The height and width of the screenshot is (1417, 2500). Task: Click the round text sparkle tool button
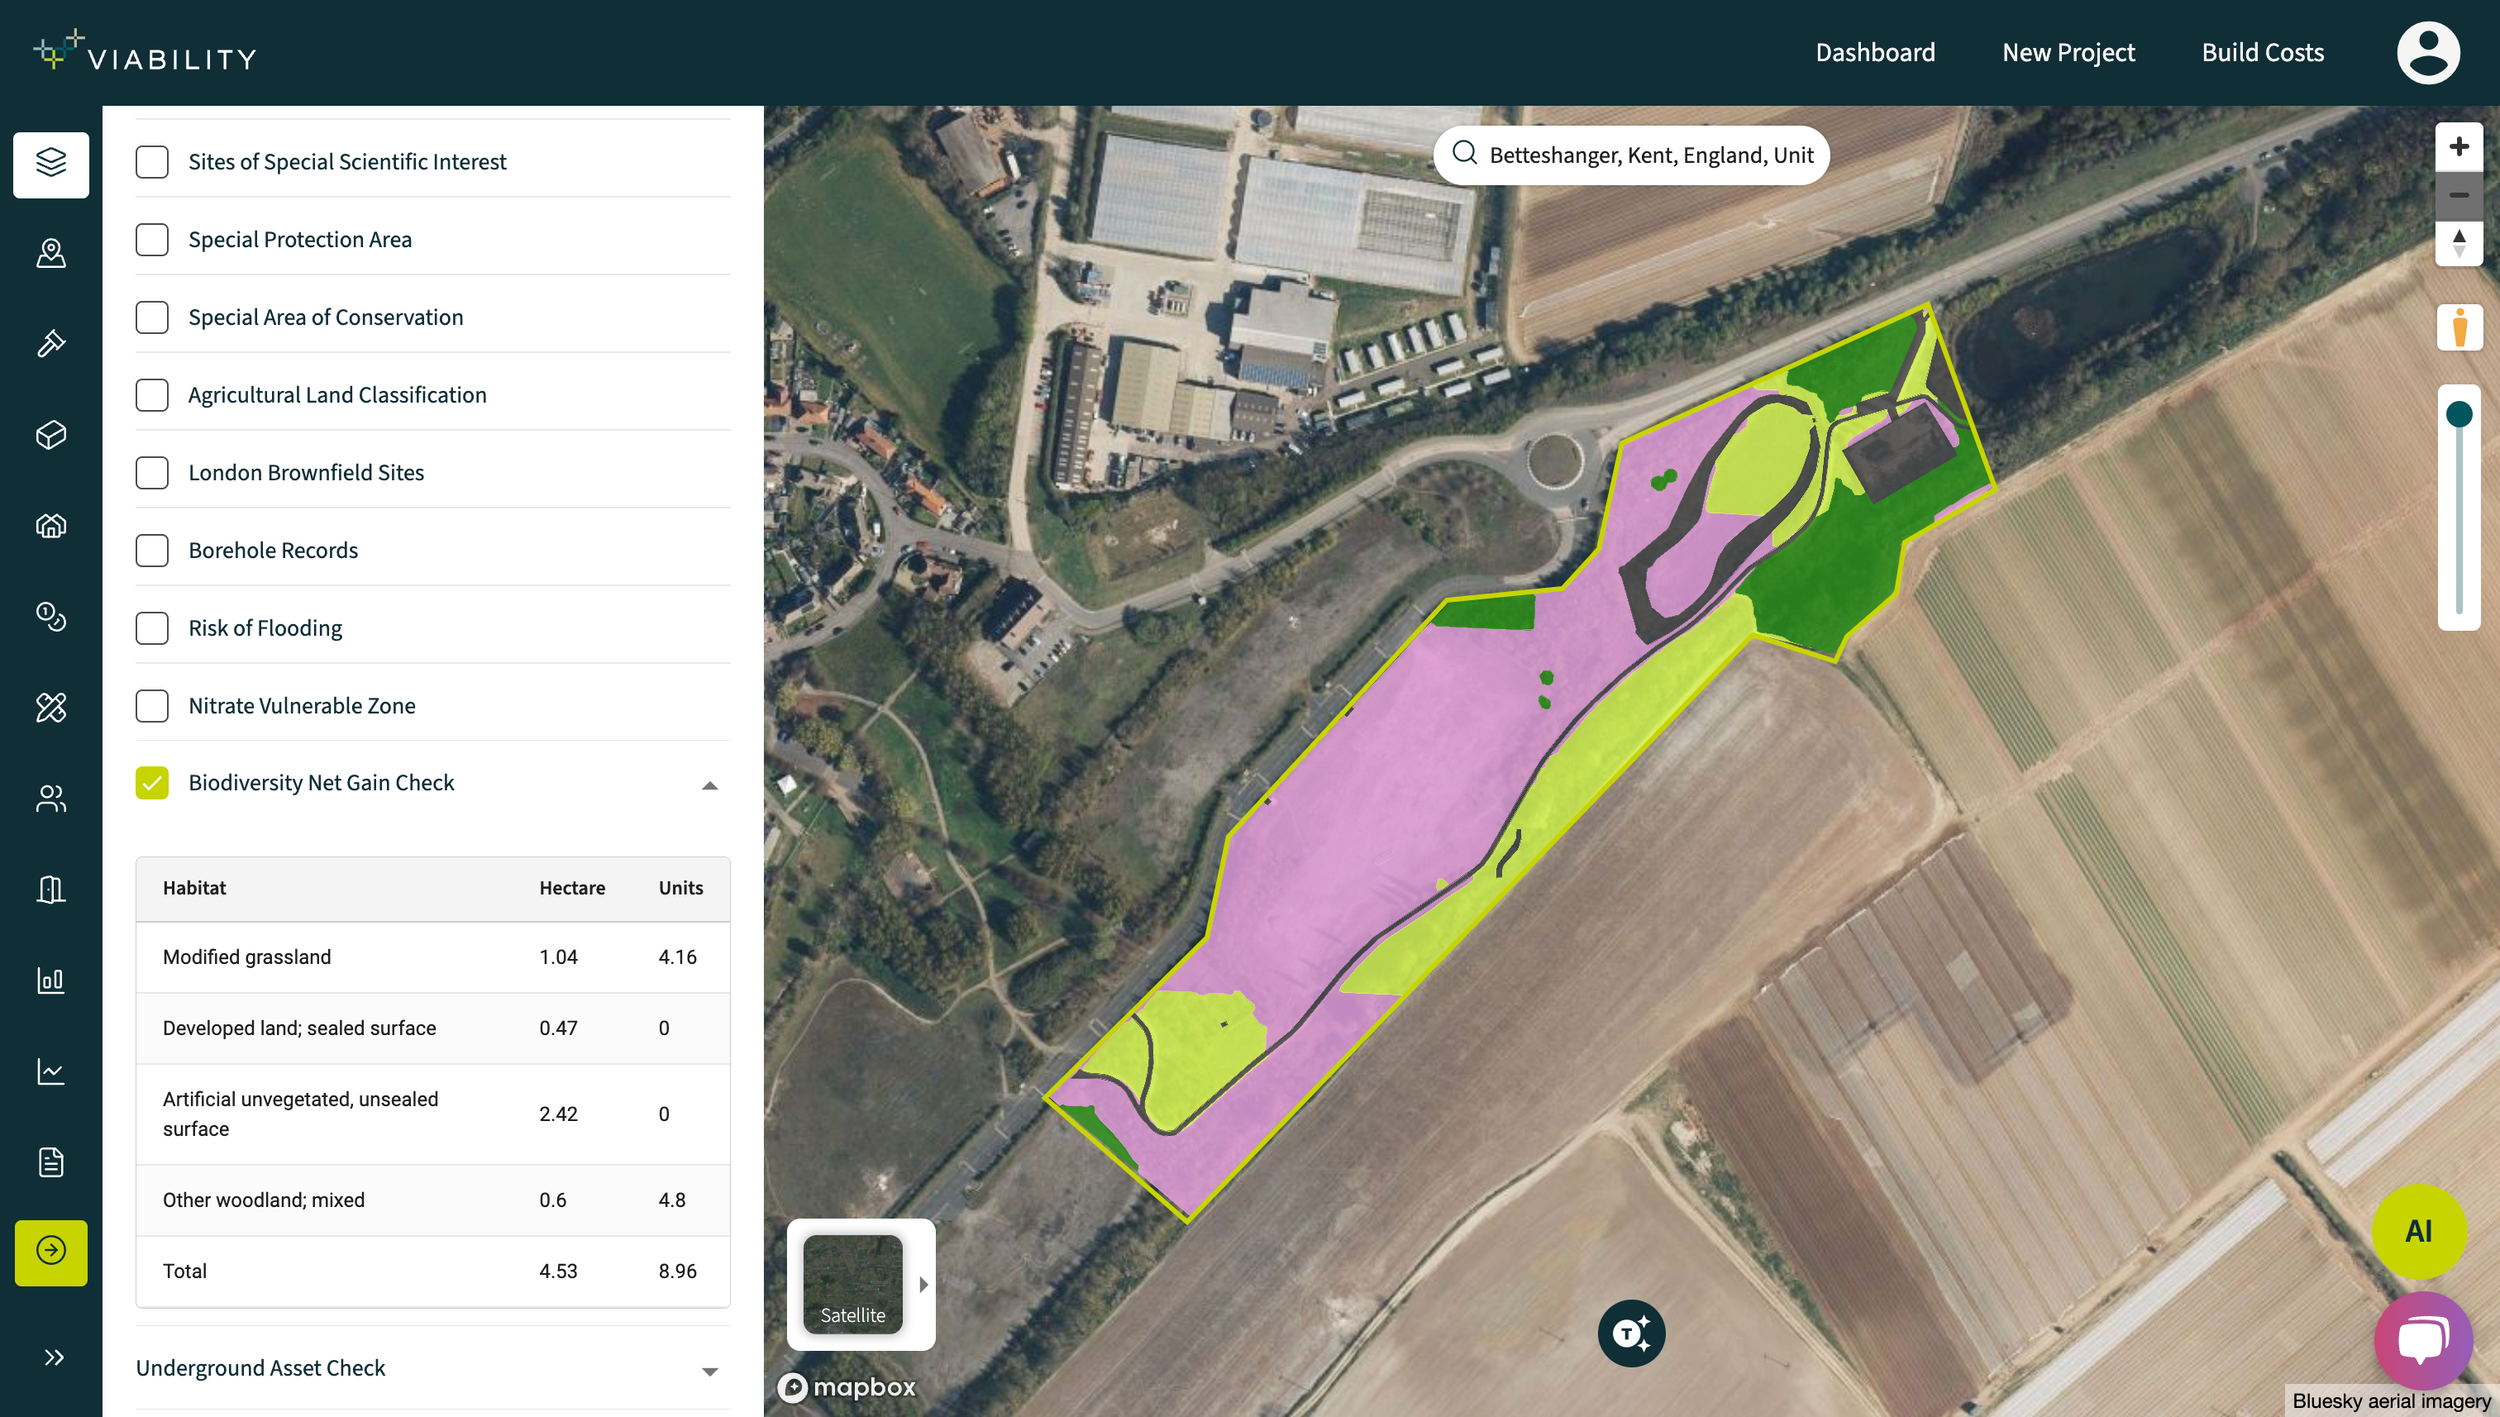(x=1631, y=1333)
